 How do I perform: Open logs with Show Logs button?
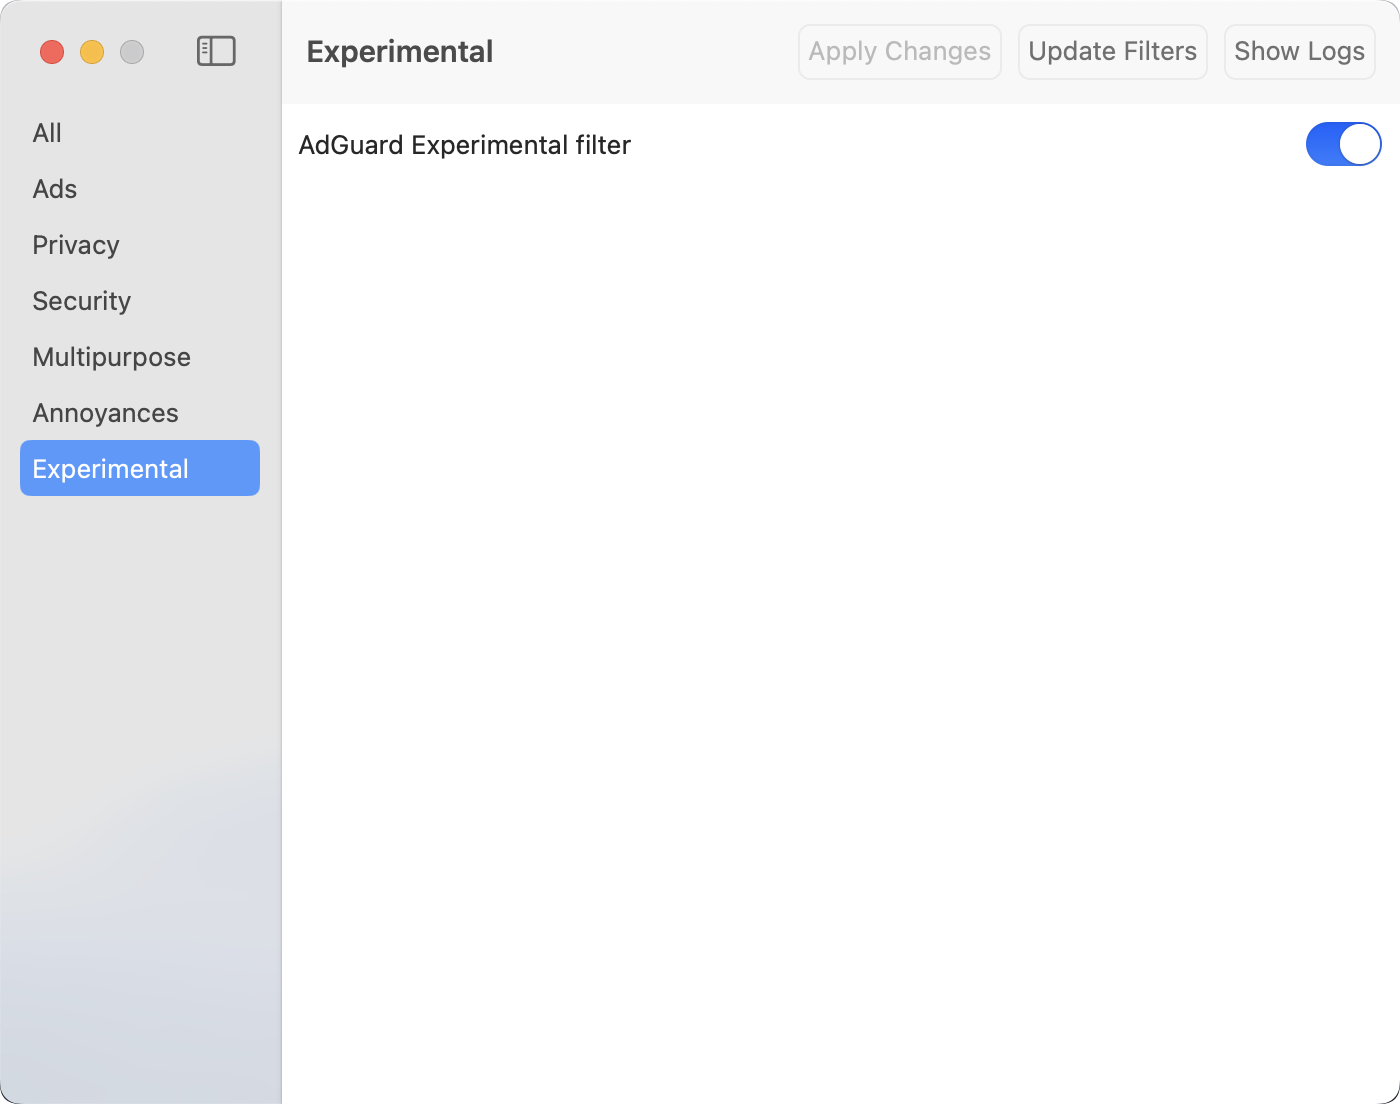tap(1299, 52)
